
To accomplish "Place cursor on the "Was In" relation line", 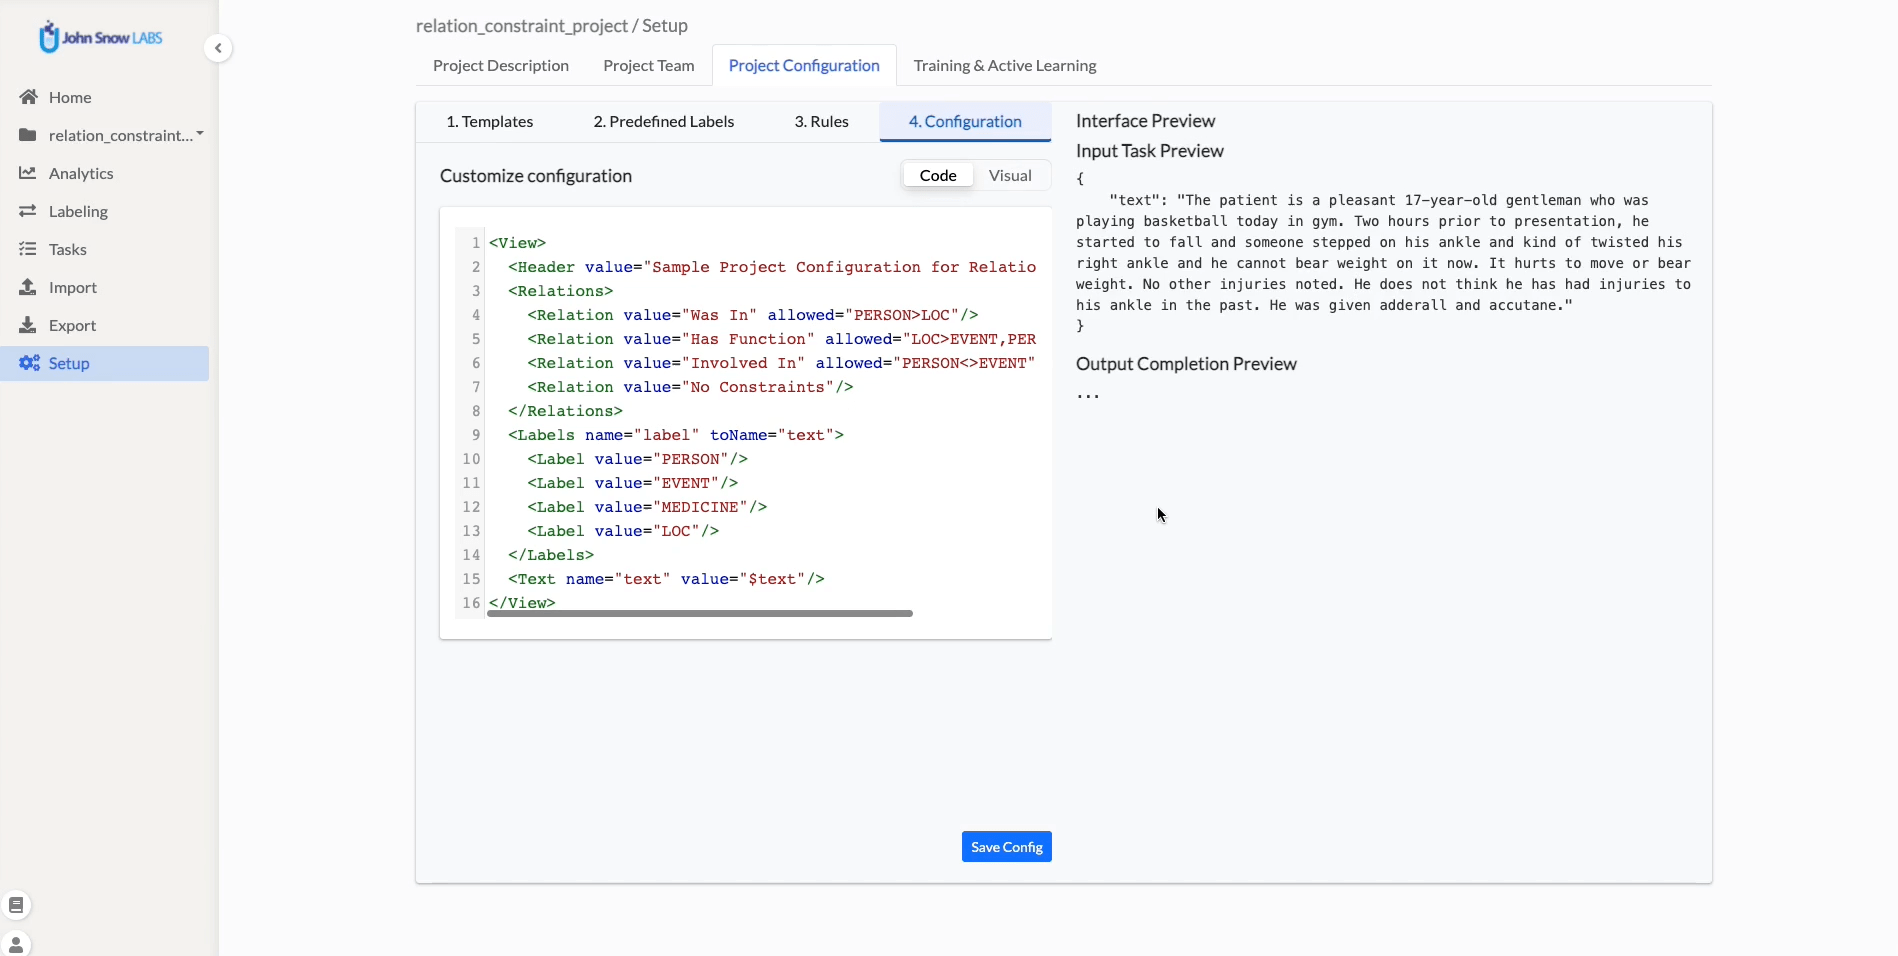I will 753,315.
